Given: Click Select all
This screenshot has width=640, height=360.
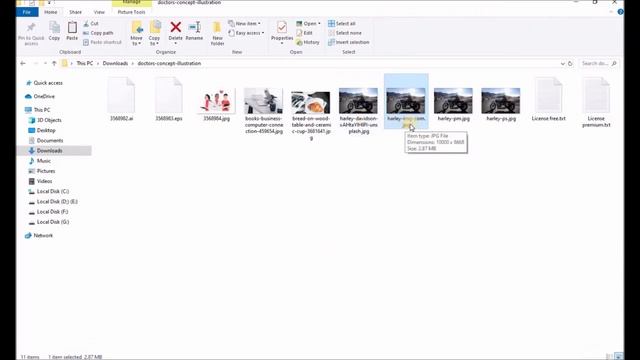Looking at the screenshot, I should (x=342, y=24).
